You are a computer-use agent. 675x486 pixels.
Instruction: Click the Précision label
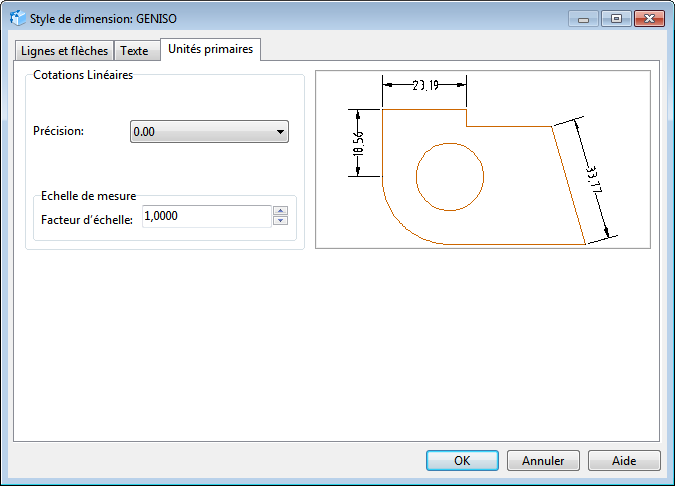pyautogui.click(x=59, y=131)
